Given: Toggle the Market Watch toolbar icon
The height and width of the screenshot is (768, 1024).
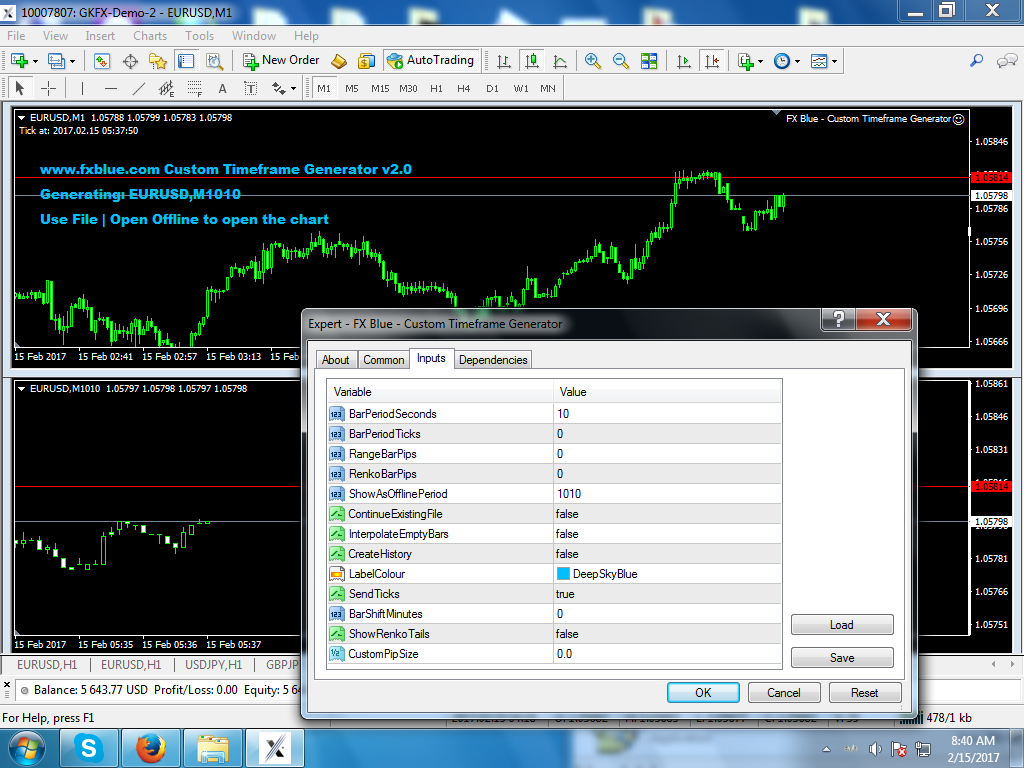Looking at the screenshot, I should 102,61.
